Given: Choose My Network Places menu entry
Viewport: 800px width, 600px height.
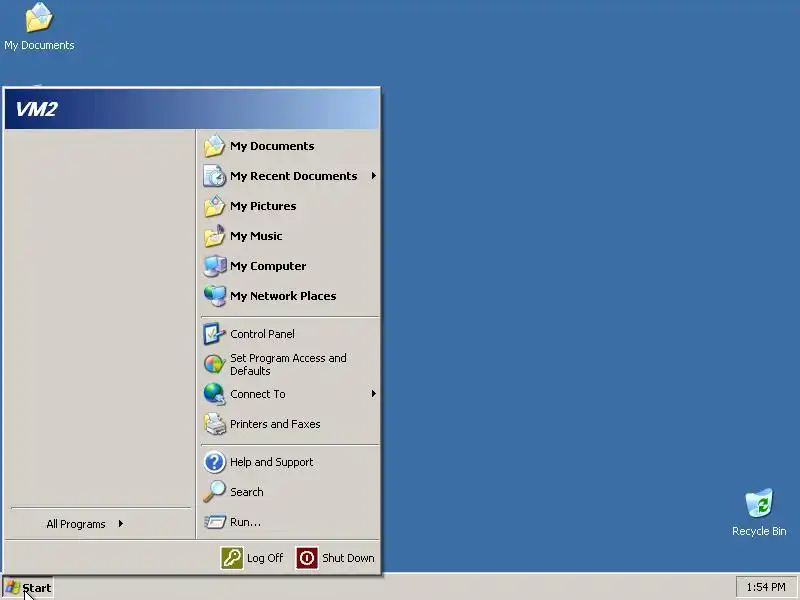Looking at the screenshot, I should click(290, 296).
